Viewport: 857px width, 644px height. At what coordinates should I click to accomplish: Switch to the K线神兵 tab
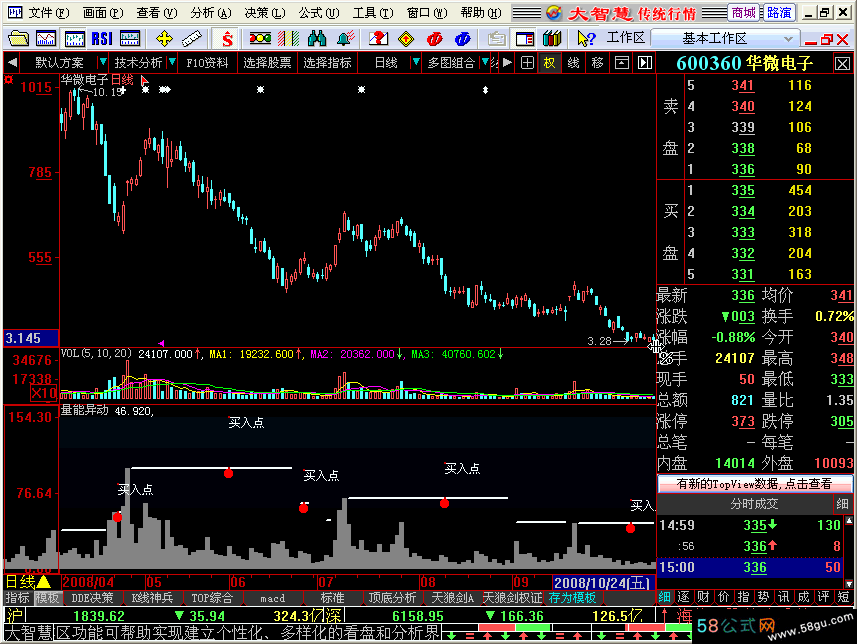152,598
